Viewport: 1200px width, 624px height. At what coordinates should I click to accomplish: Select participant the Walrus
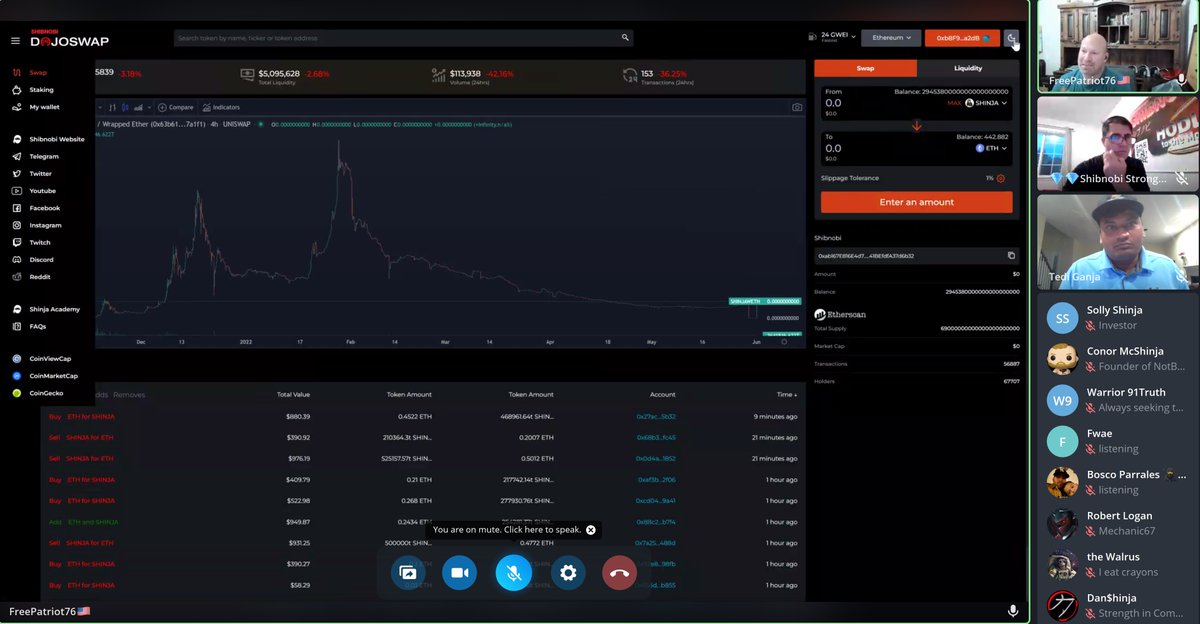[x=1118, y=564]
